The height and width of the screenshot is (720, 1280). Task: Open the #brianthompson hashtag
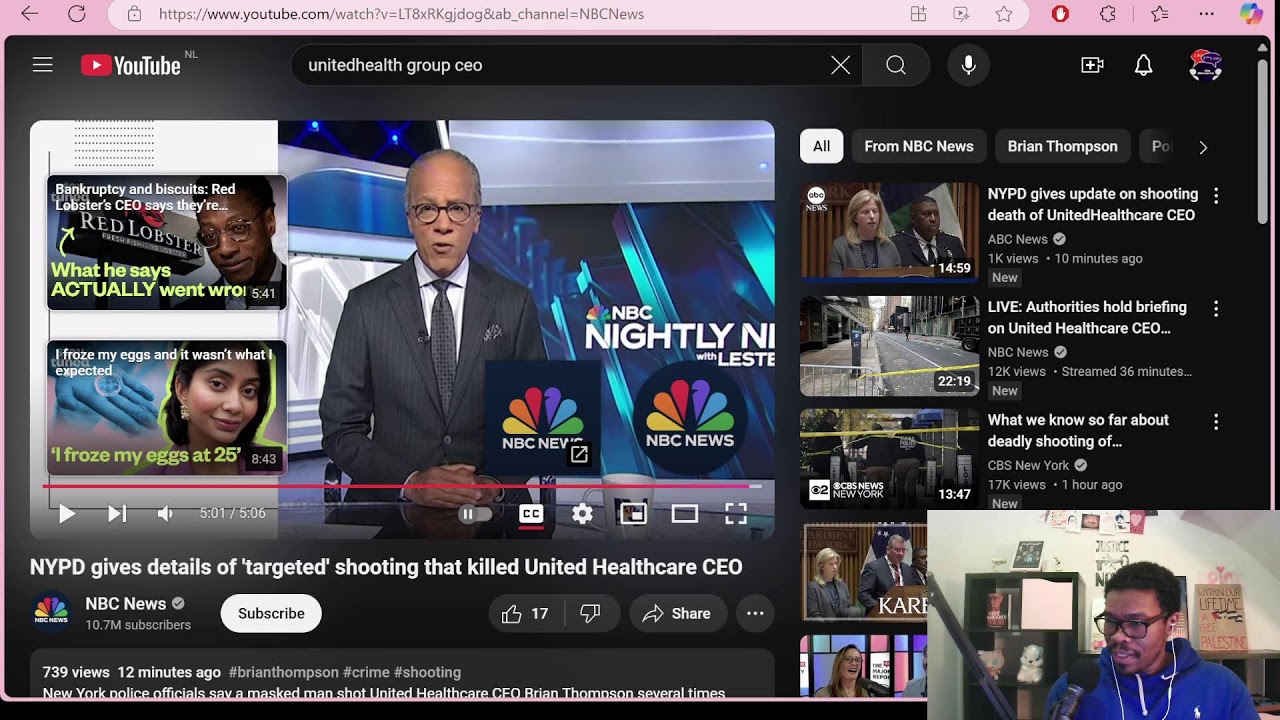(x=284, y=672)
